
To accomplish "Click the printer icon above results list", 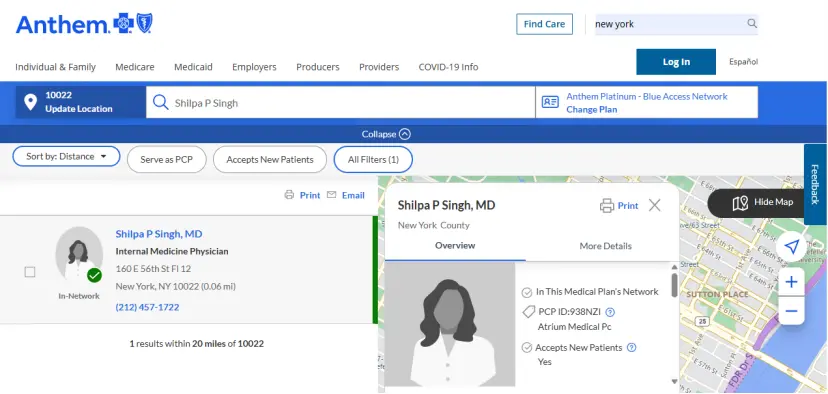I will coord(289,195).
